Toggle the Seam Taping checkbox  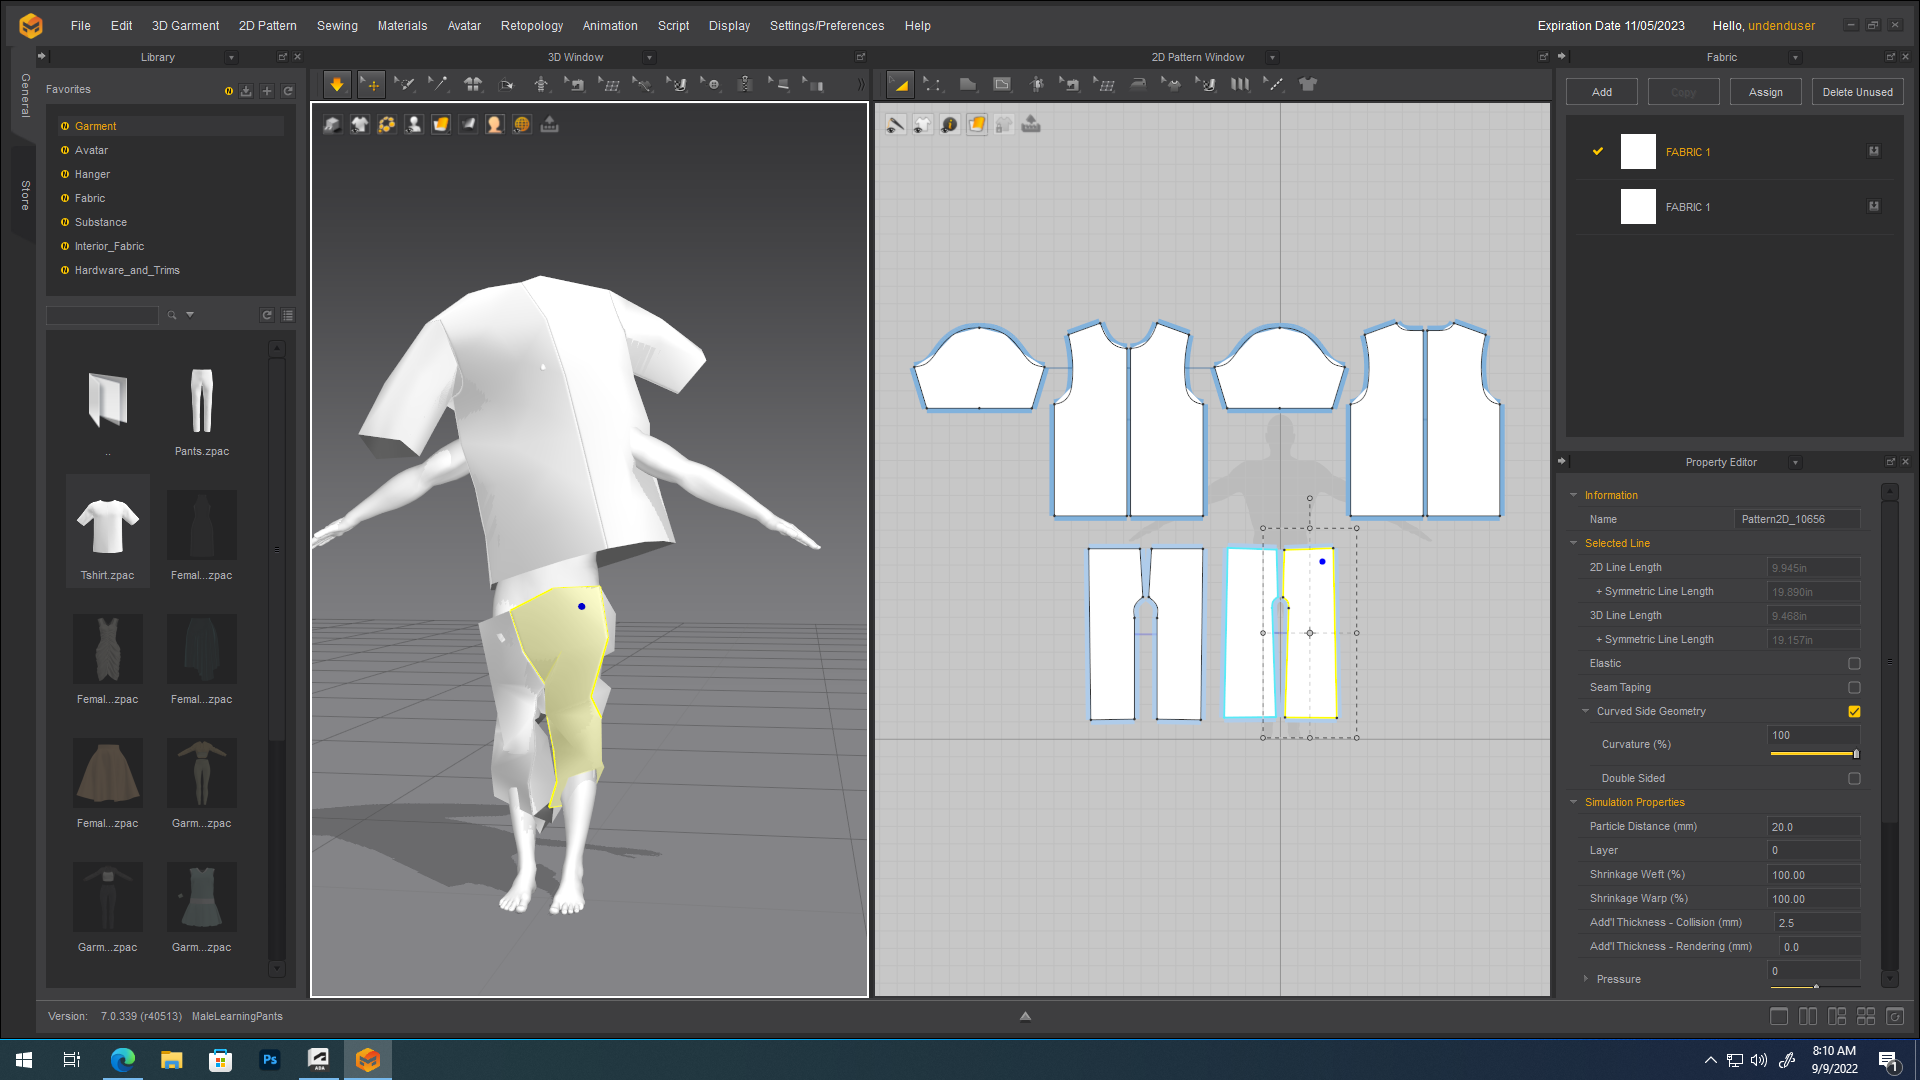(1854, 688)
